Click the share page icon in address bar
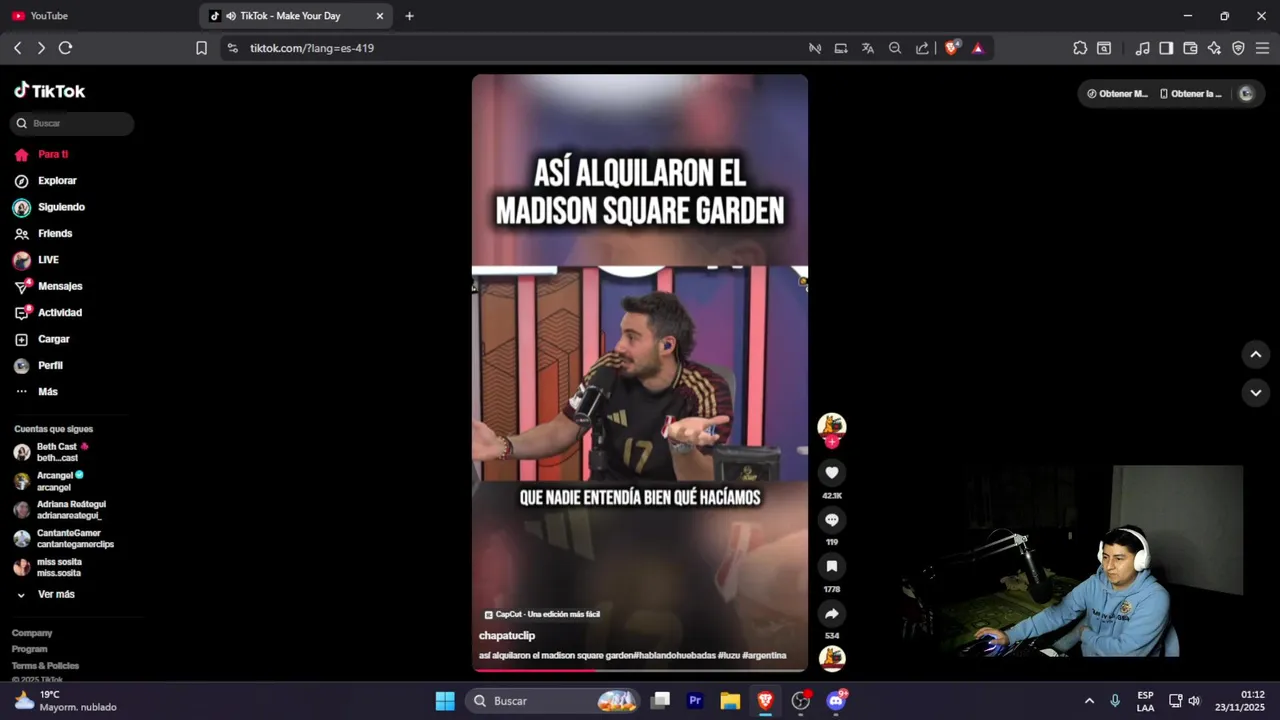The image size is (1280, 720). (x=922, y=48)
